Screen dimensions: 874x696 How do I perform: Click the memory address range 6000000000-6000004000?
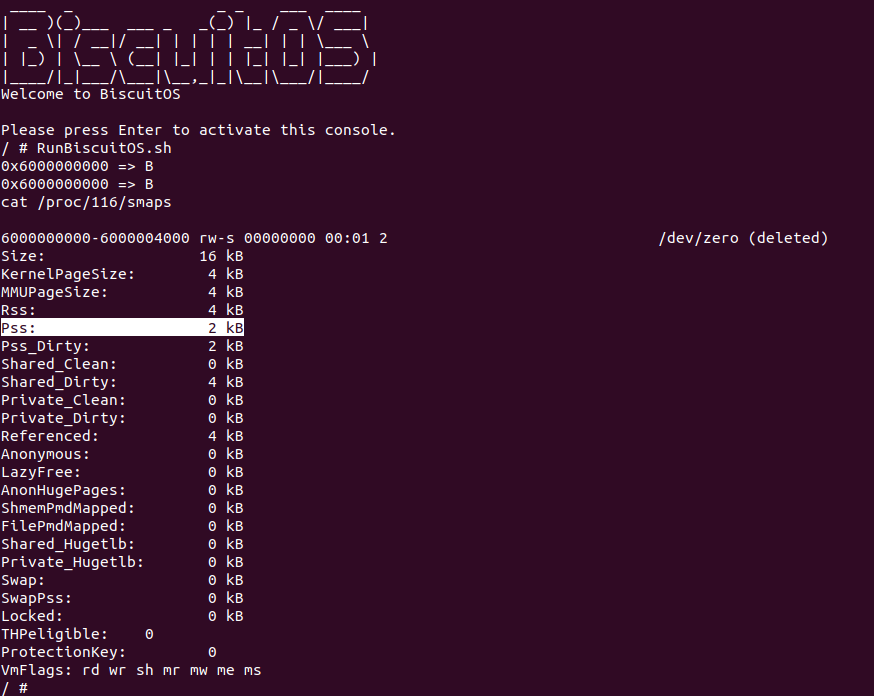(95, 238)
